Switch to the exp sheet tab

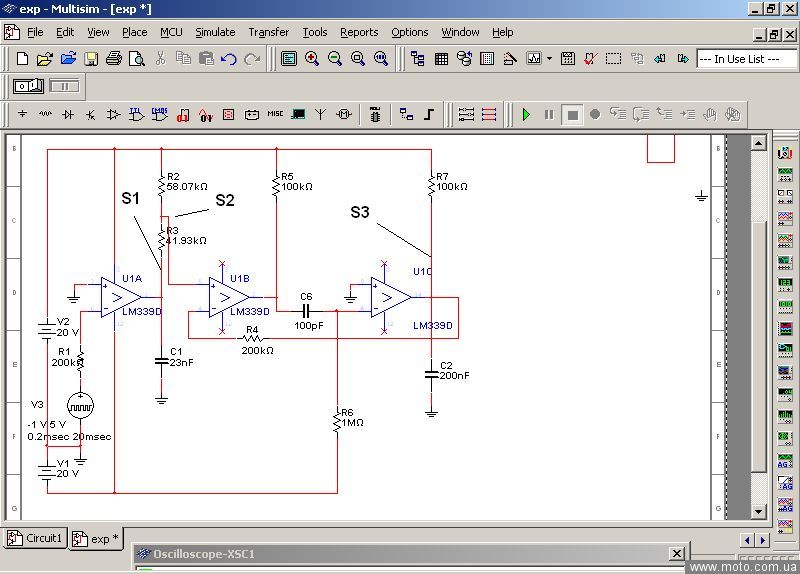[x=96, y=539]
